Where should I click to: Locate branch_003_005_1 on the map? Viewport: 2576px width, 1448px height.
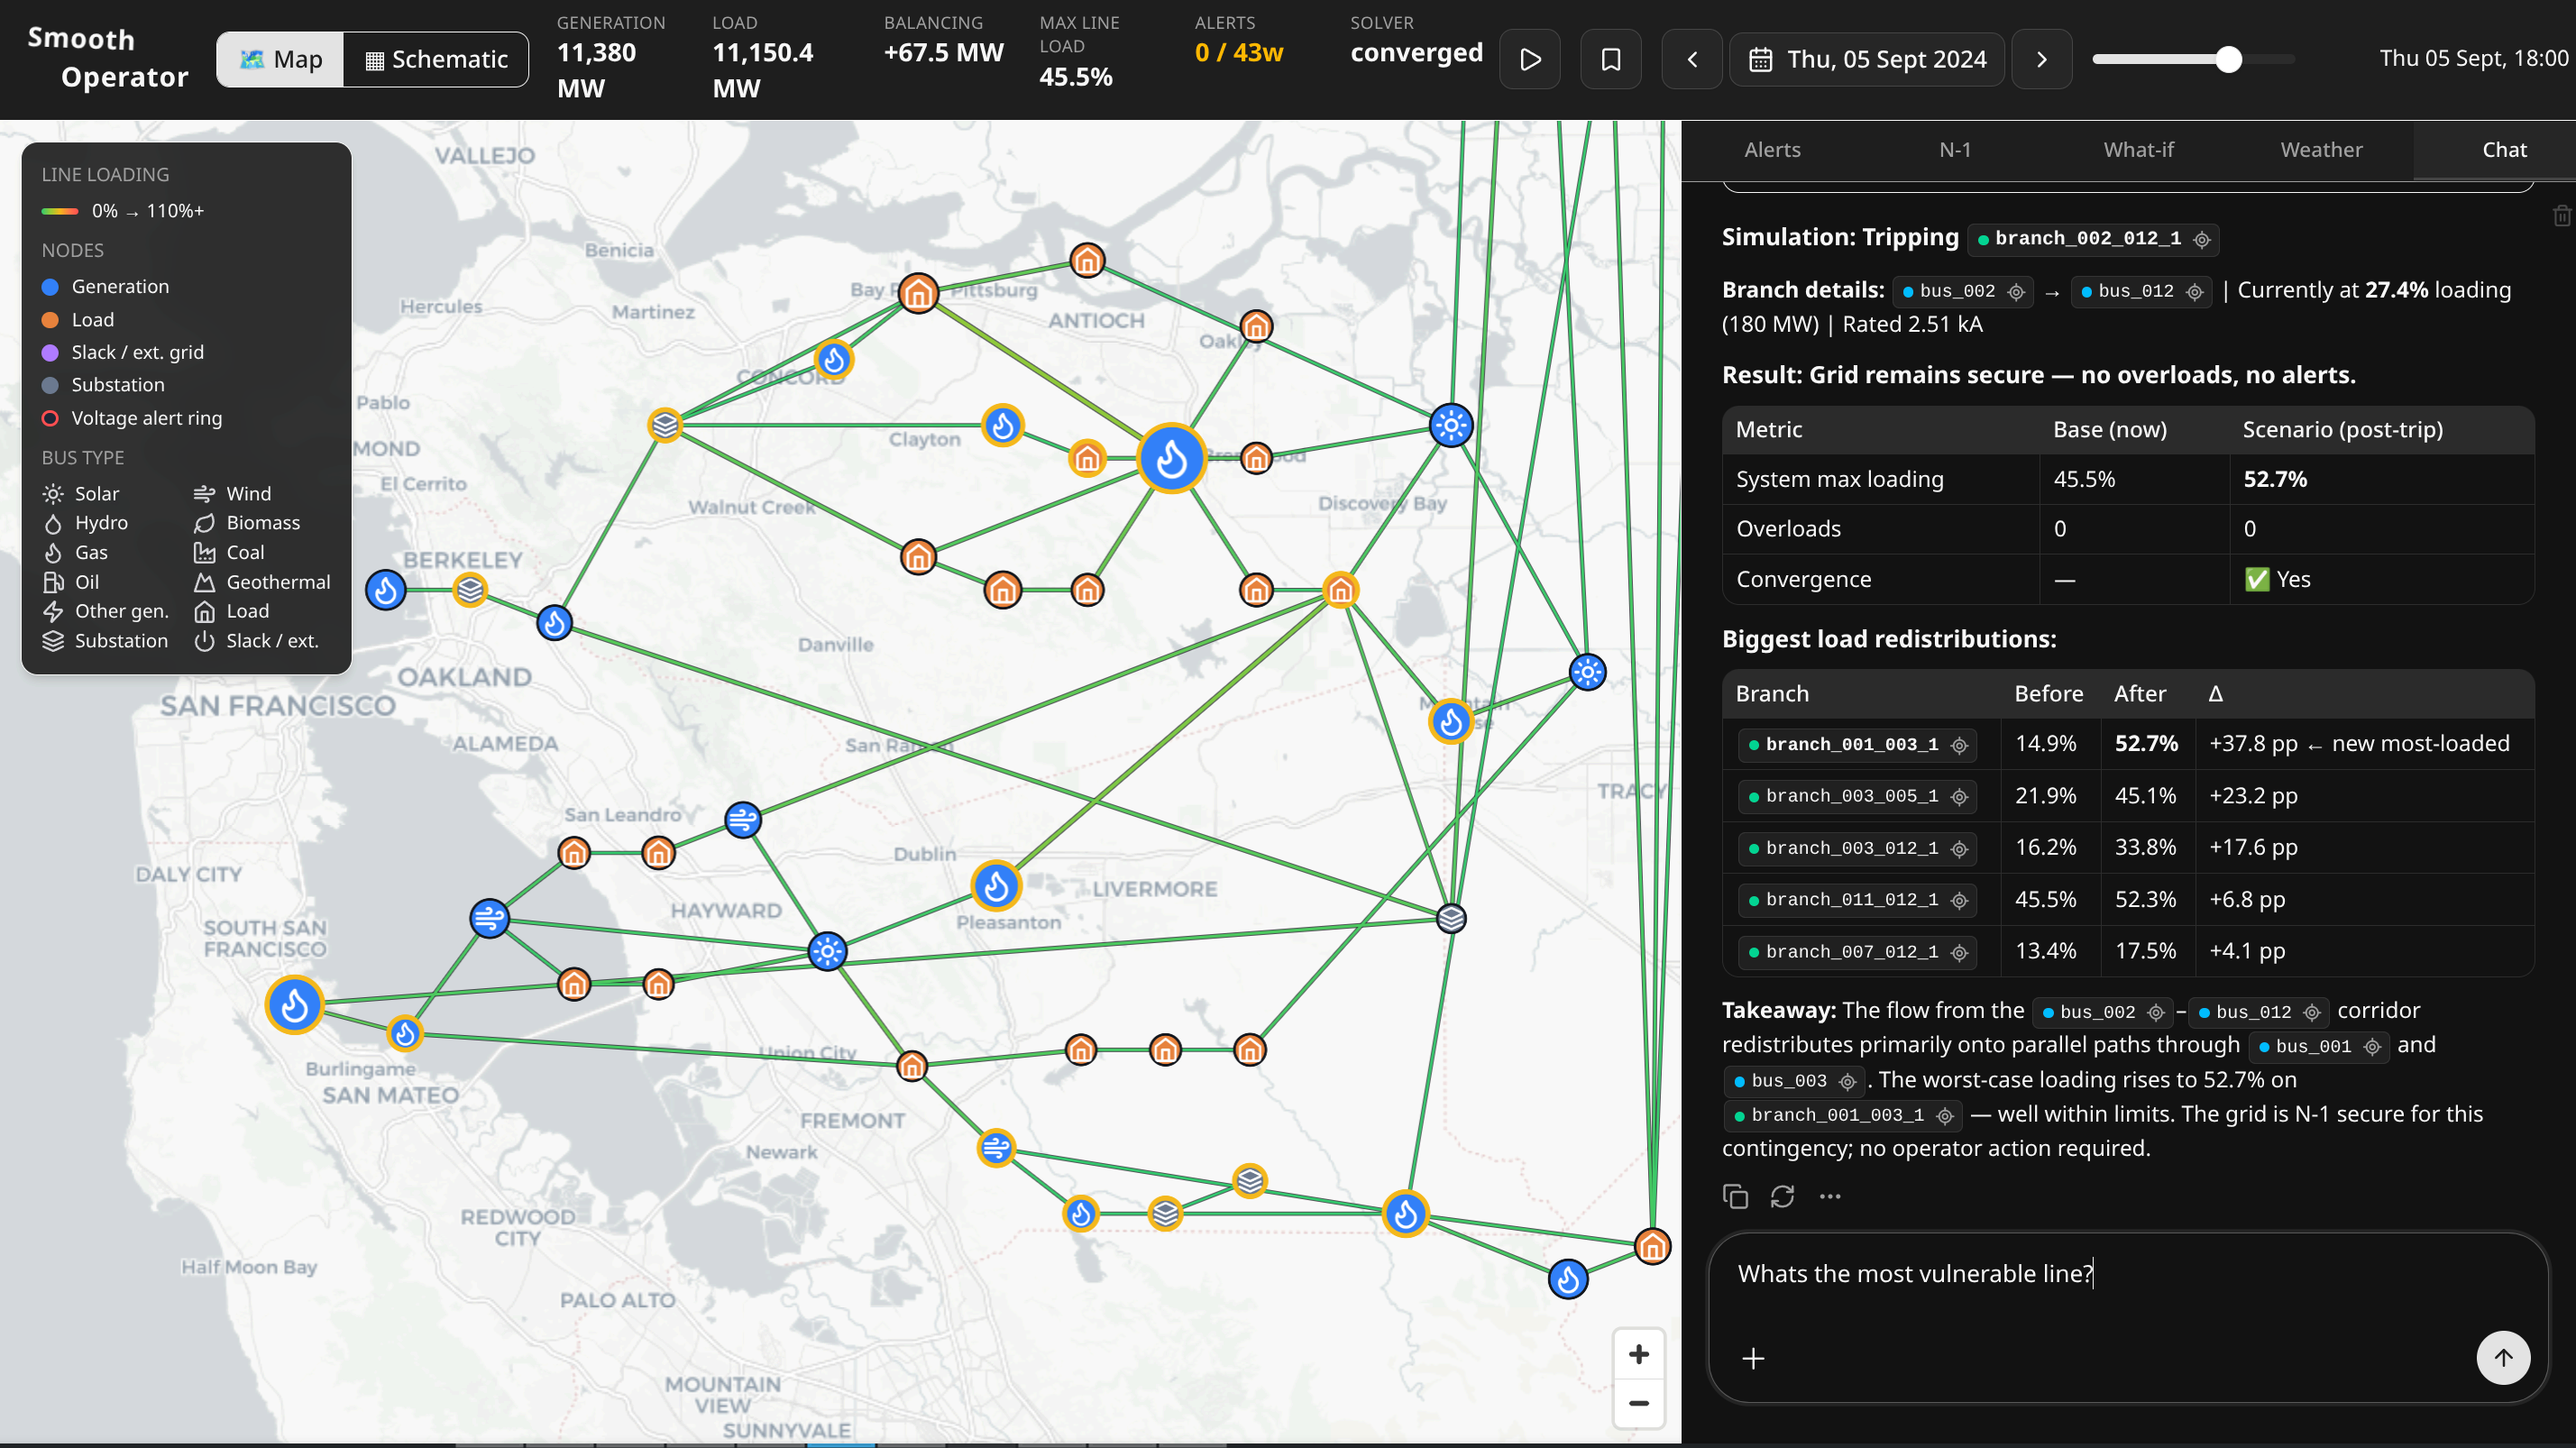point(1960,797)
